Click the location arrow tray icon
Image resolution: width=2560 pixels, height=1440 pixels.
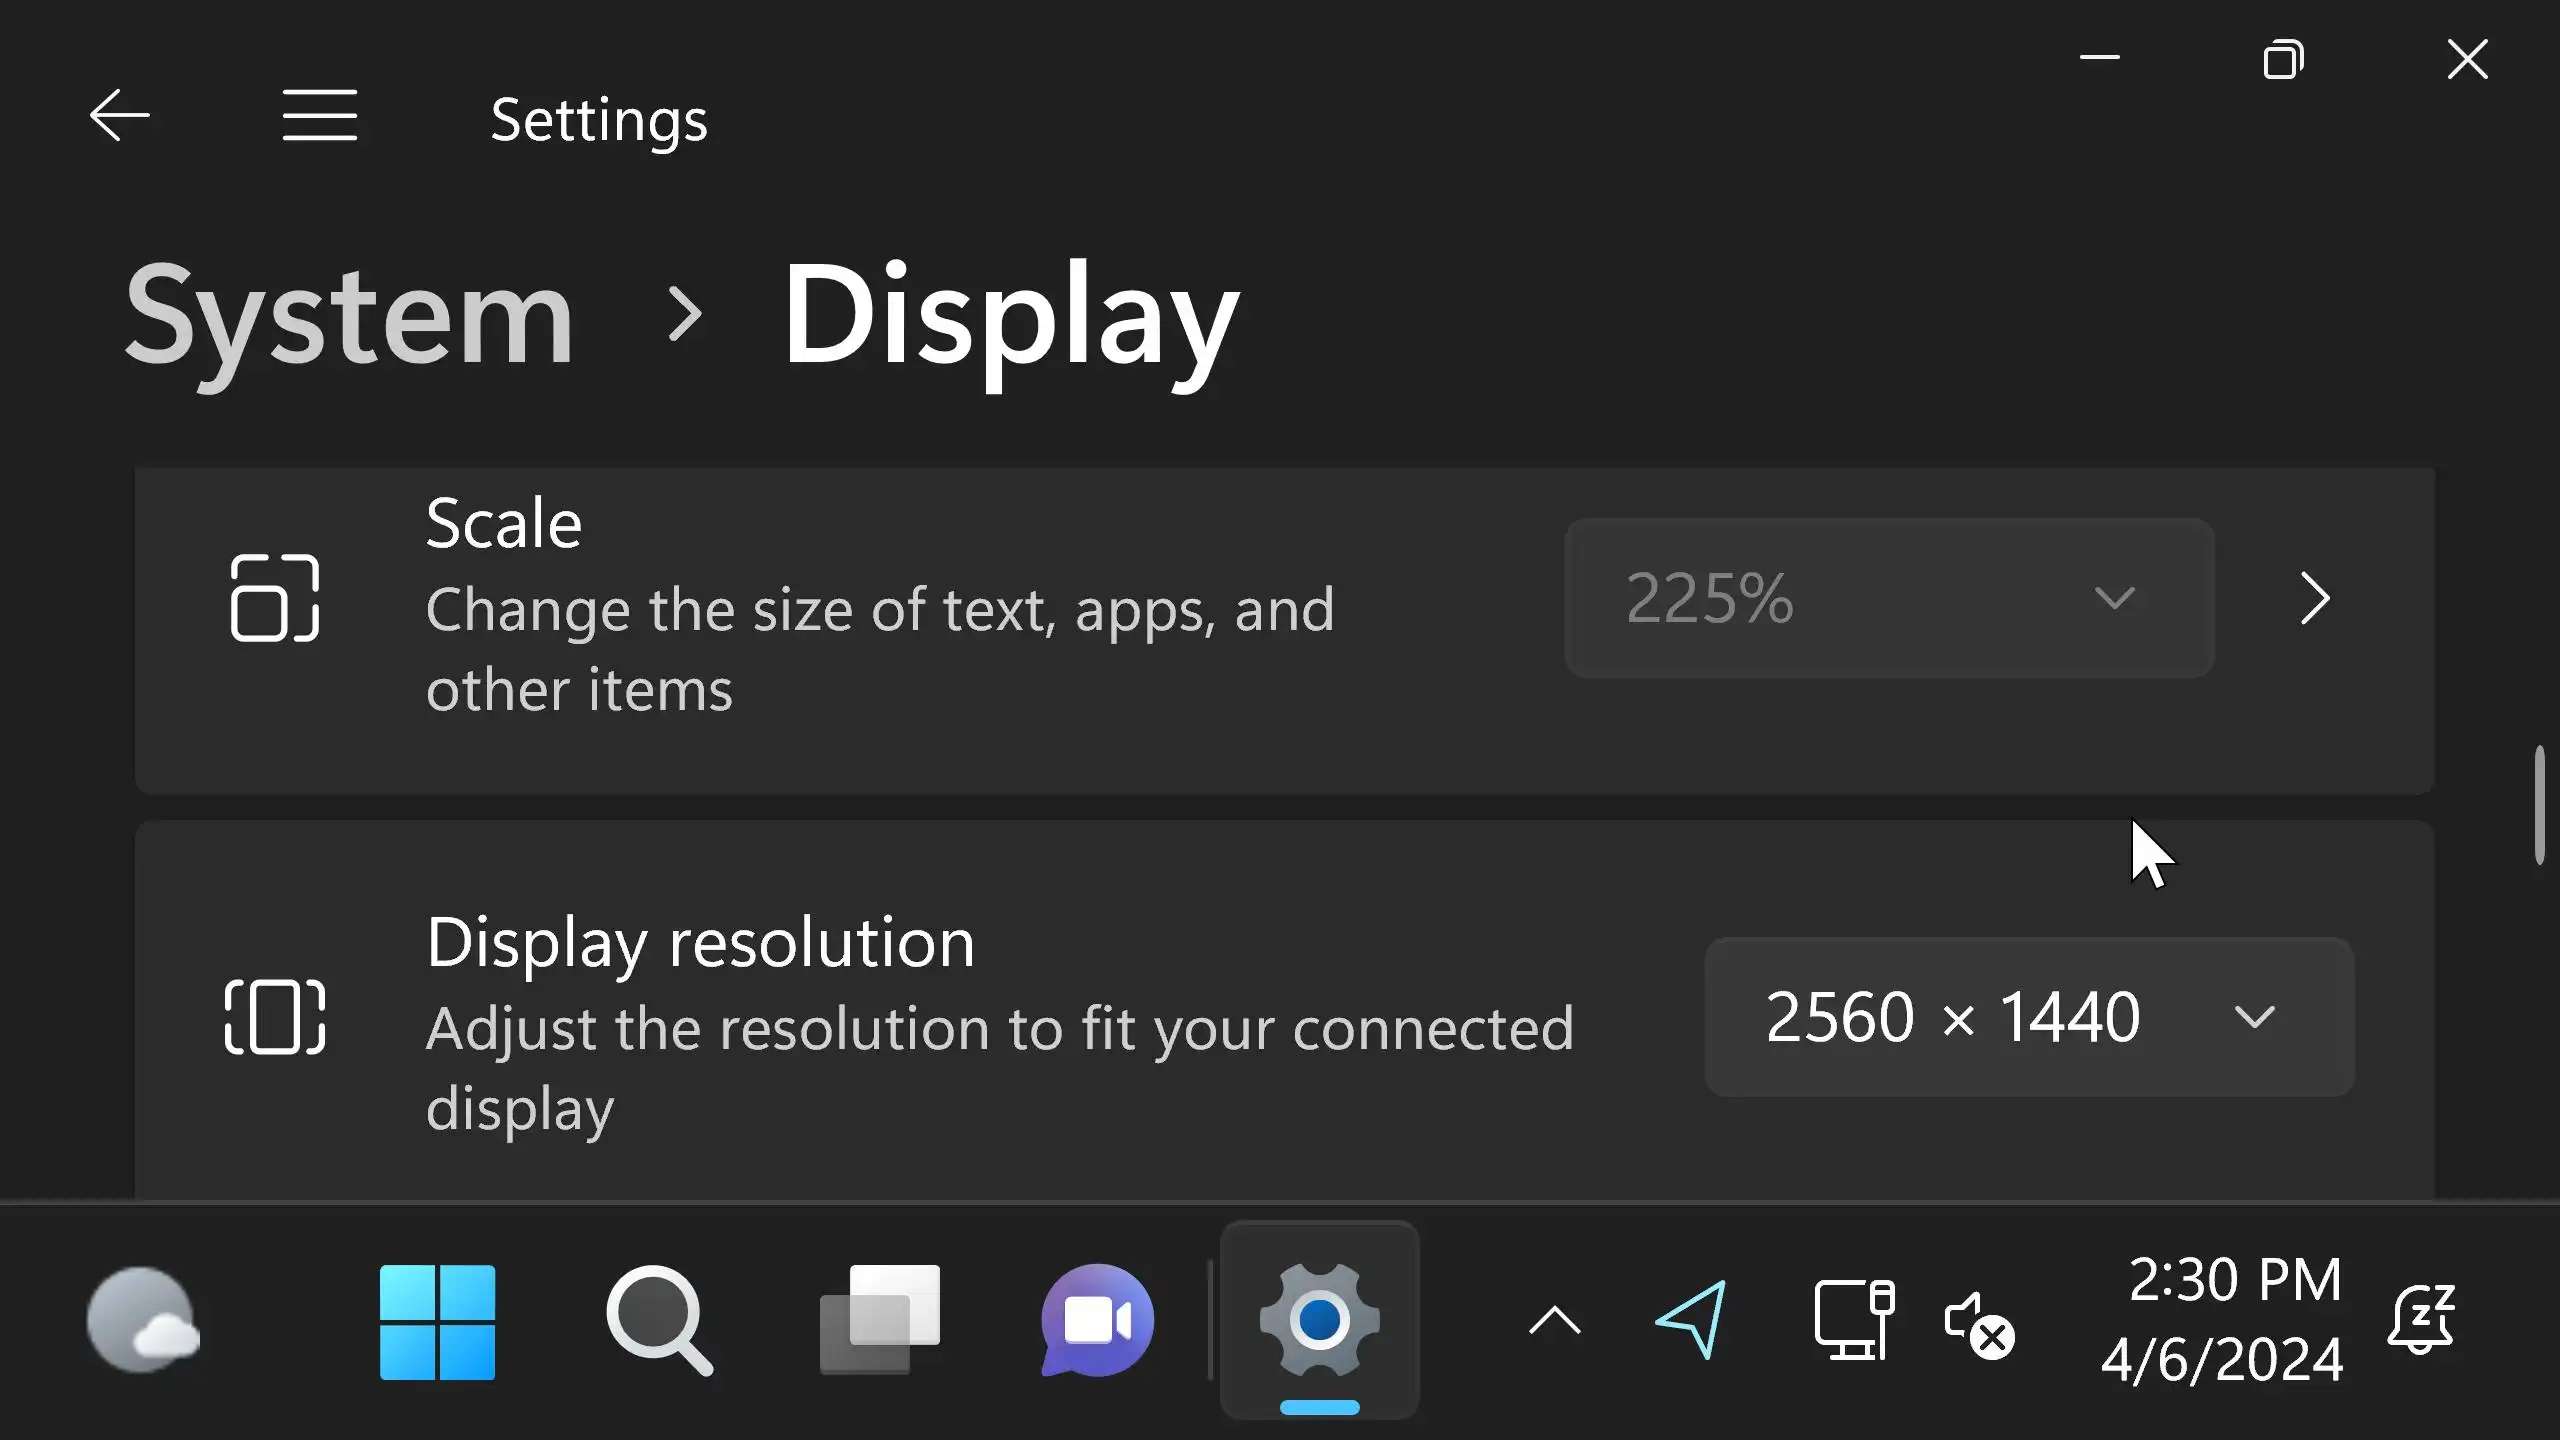tap(1691, 1320)
